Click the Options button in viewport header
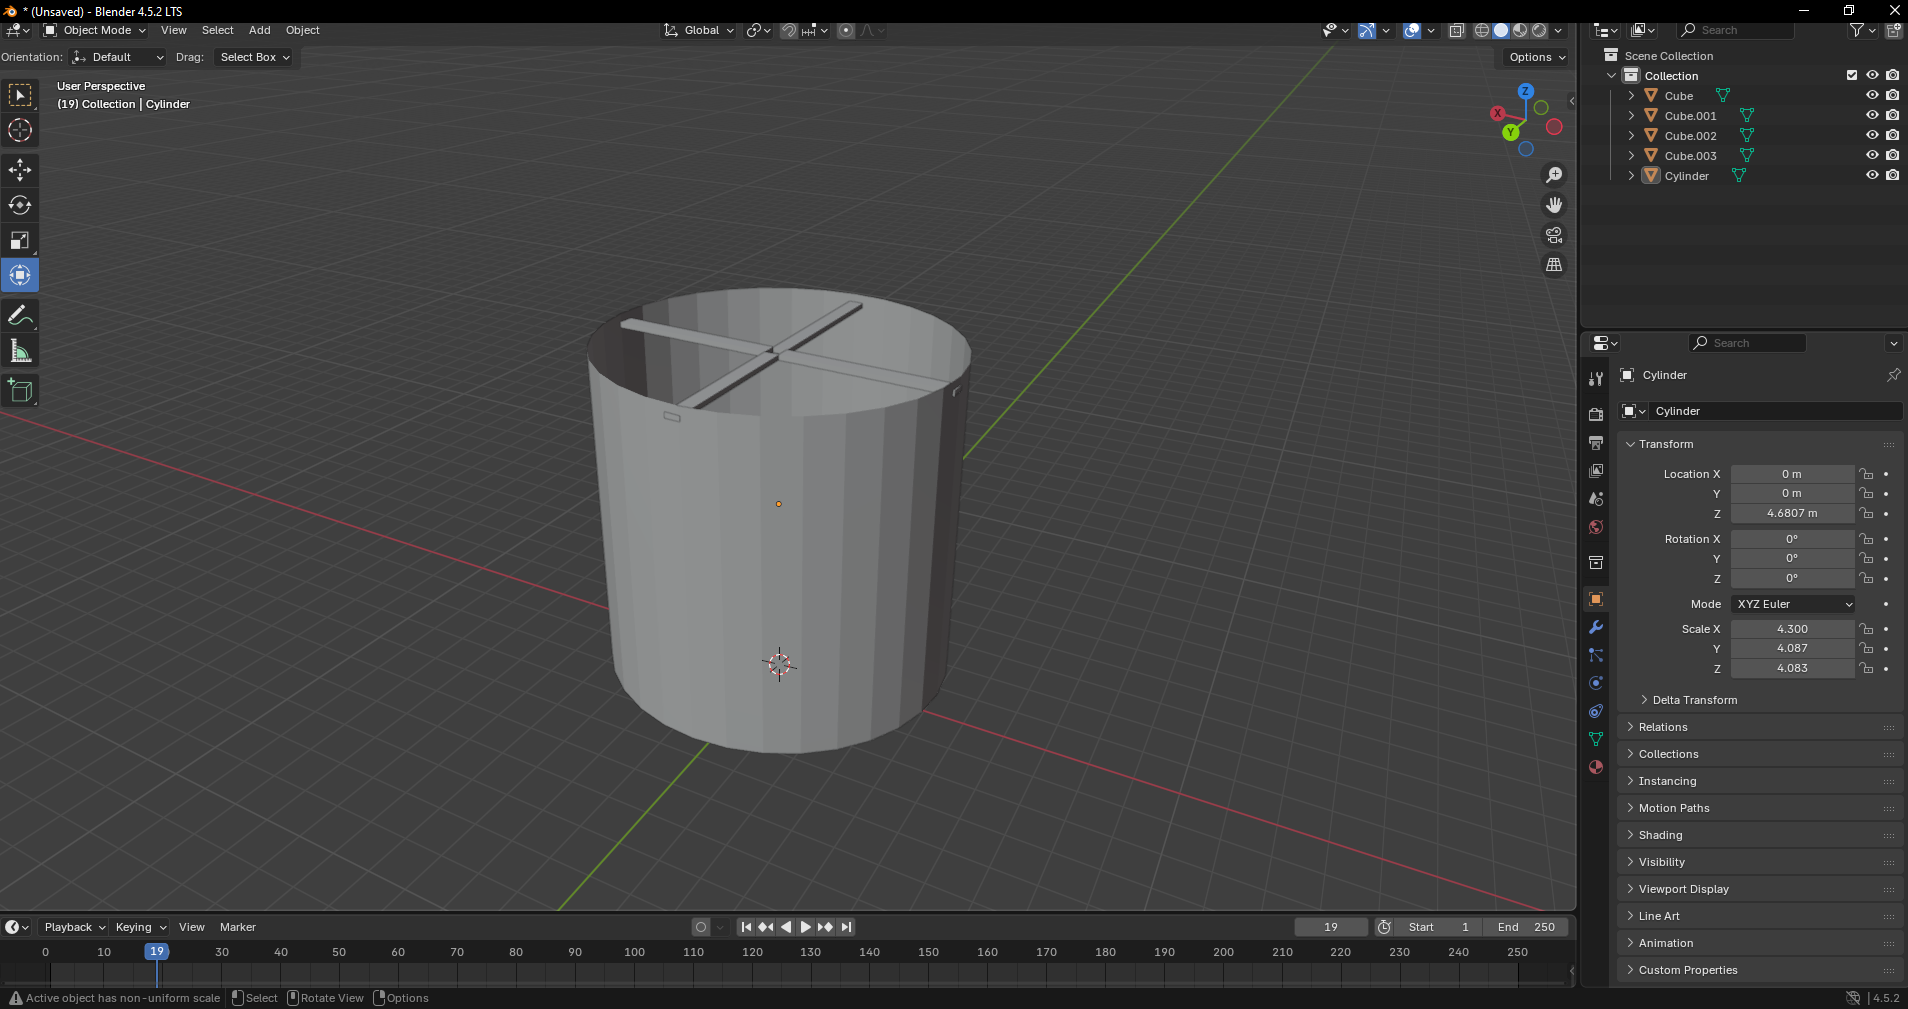The height and width of the screenshot is (1009, 1908). tap(1537, 57)
